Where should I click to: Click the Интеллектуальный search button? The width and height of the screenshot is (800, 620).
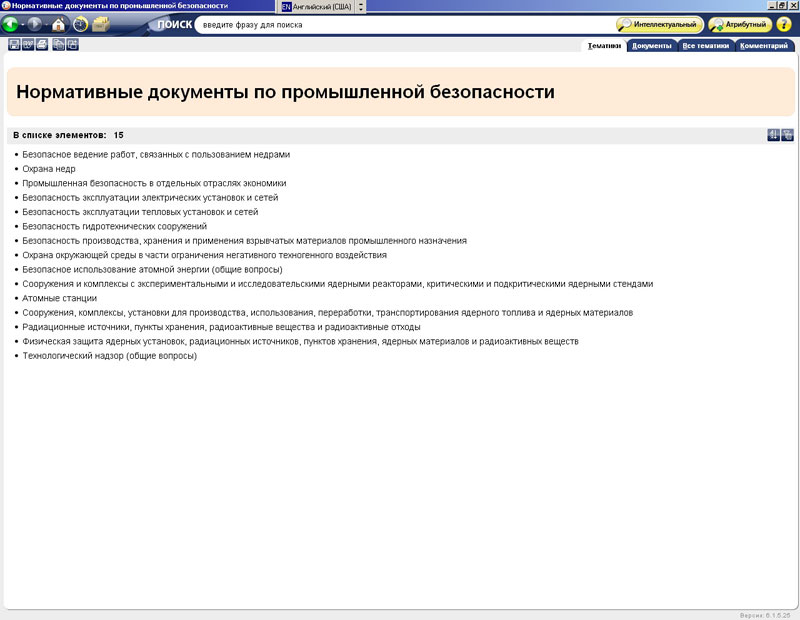pos(660,24)
